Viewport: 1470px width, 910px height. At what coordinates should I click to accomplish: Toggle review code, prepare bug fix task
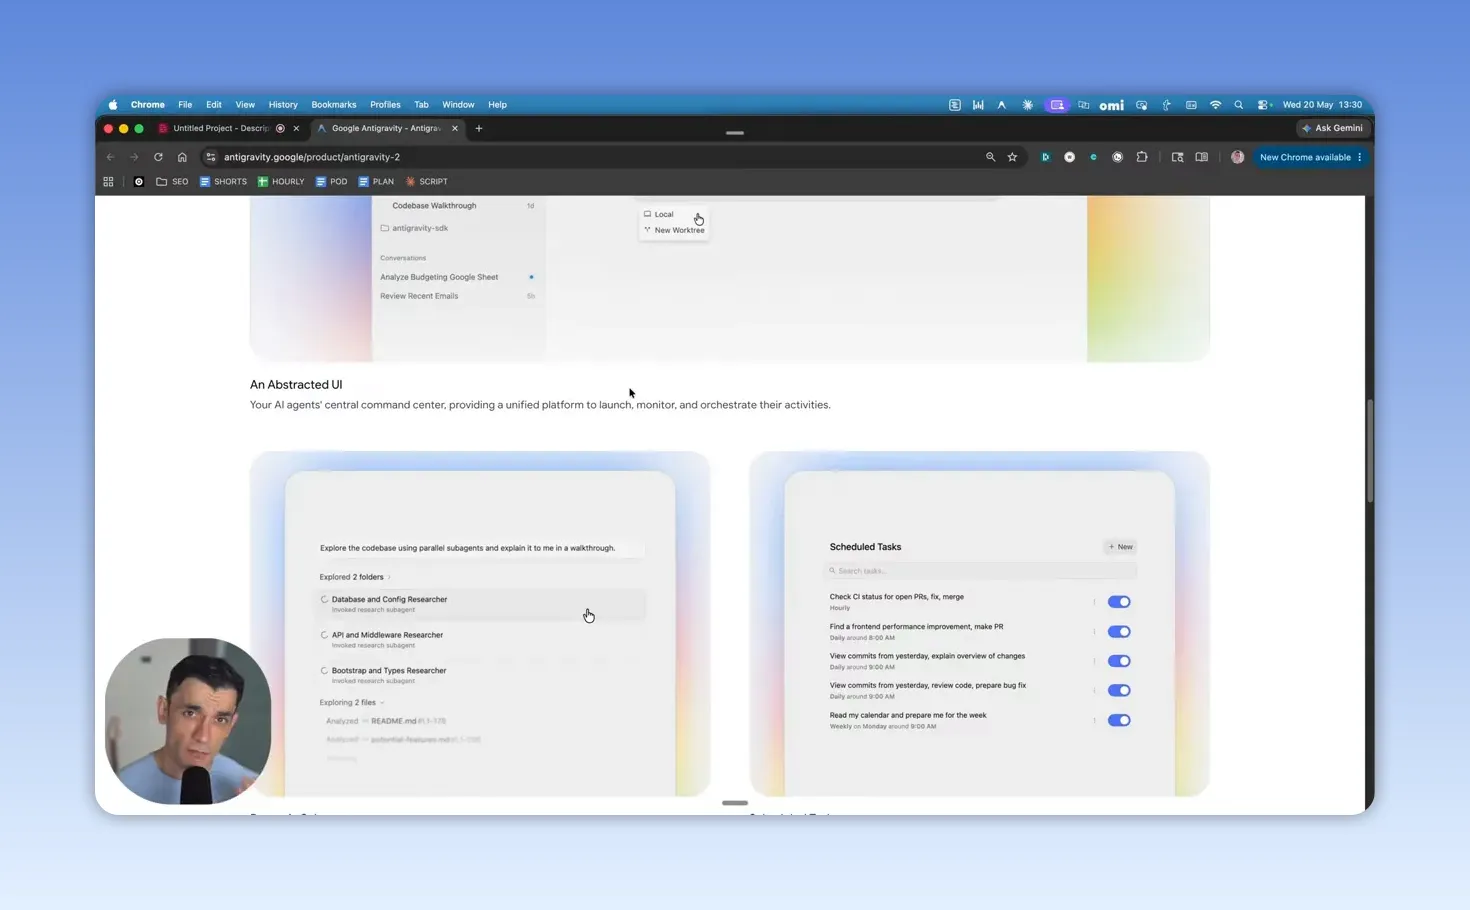point(1119,691)
